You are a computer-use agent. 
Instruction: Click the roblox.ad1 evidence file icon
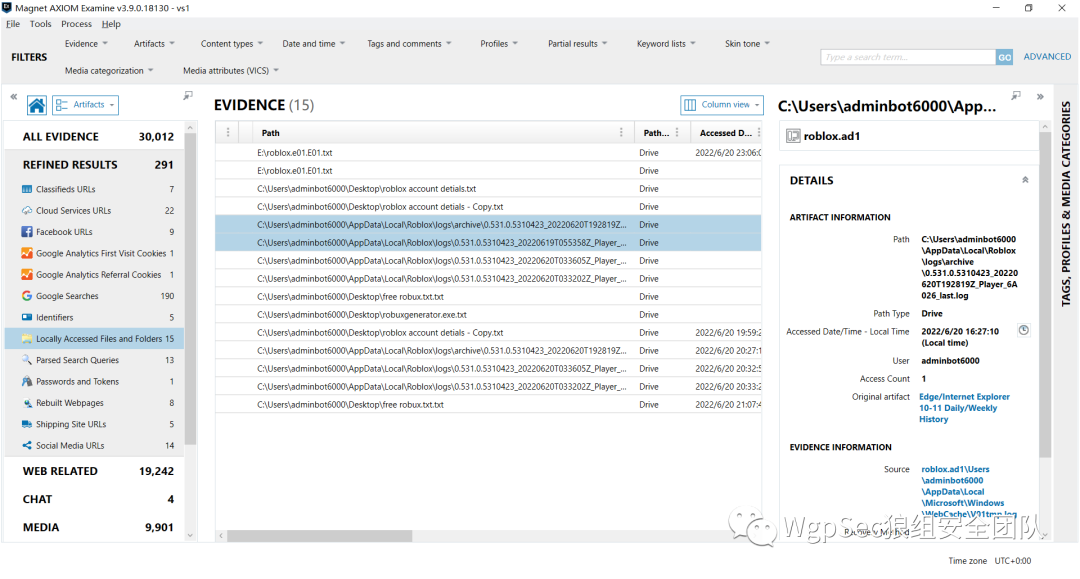(793, 136)
